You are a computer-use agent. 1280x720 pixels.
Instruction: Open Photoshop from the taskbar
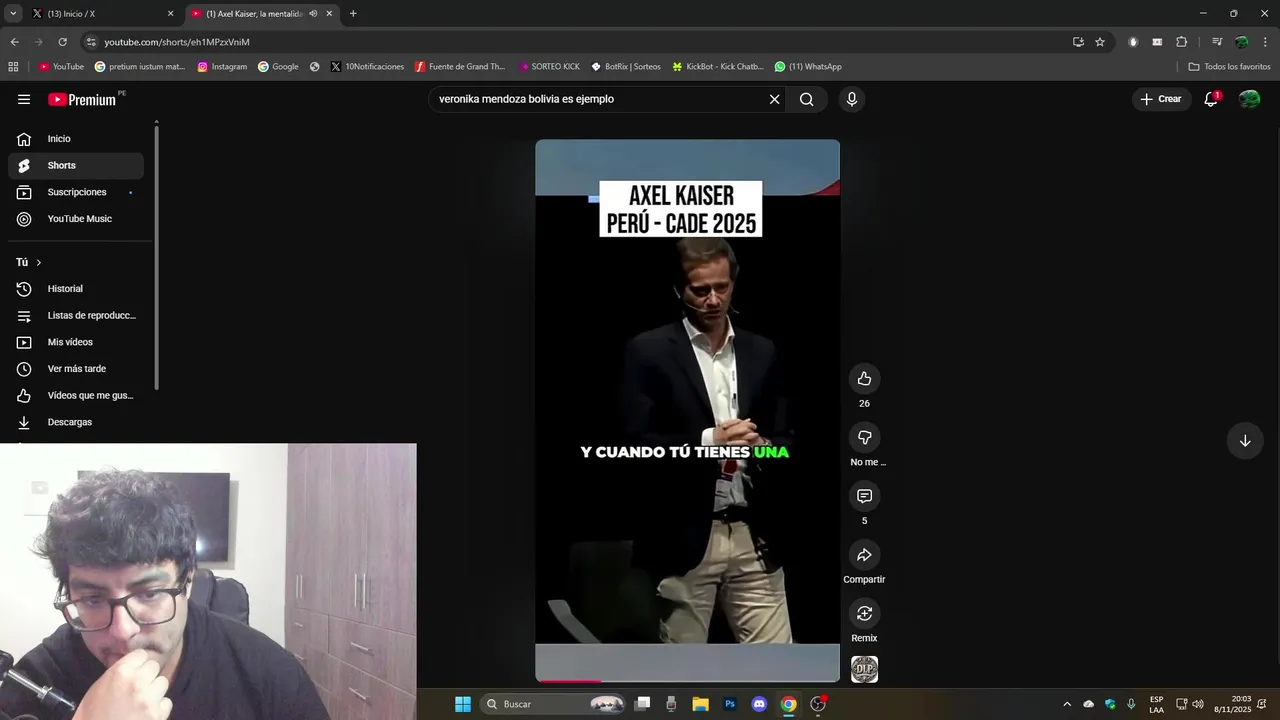tap(730, 704)
